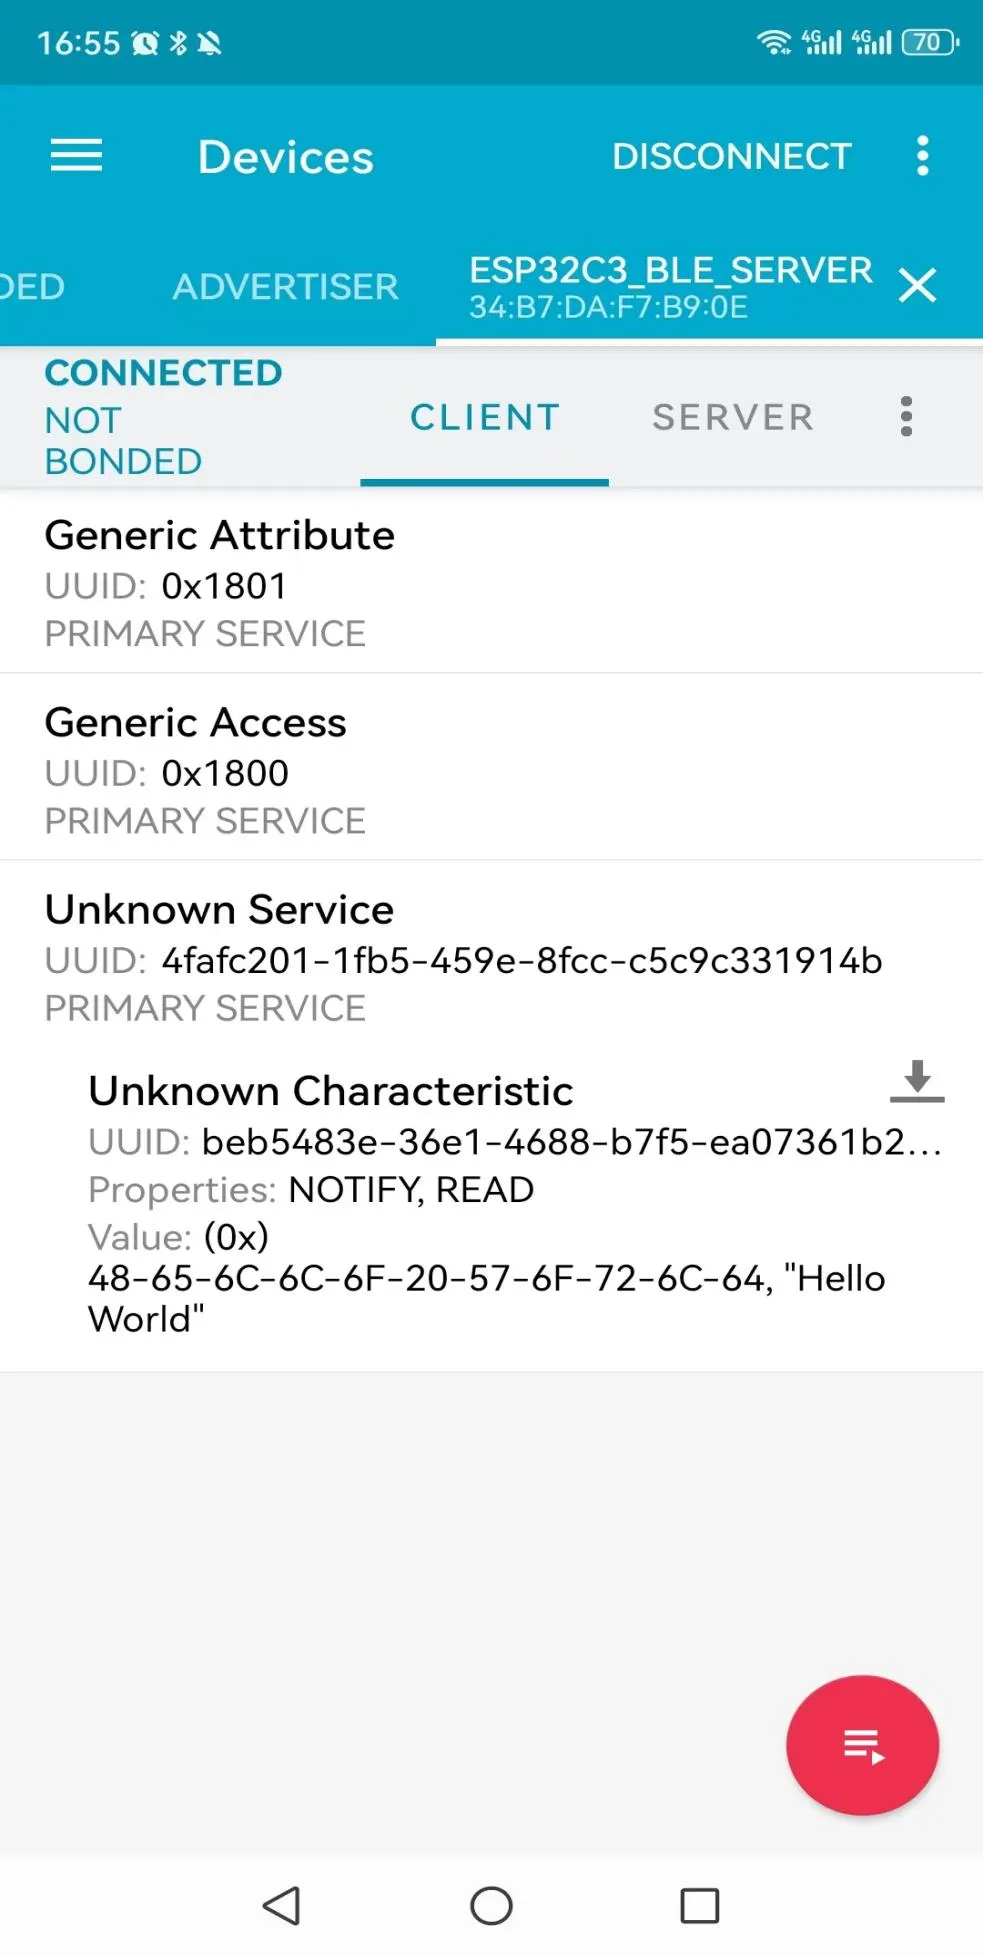Open the connection options three-dot menu
The width and height of the screenshot is (983, 1956).
pyautogui.click(x=906, y=416)
